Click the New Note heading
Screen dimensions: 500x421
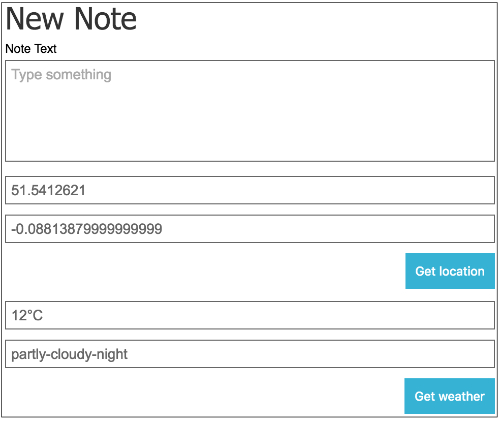pyautogui.click(x=71, y=18)
